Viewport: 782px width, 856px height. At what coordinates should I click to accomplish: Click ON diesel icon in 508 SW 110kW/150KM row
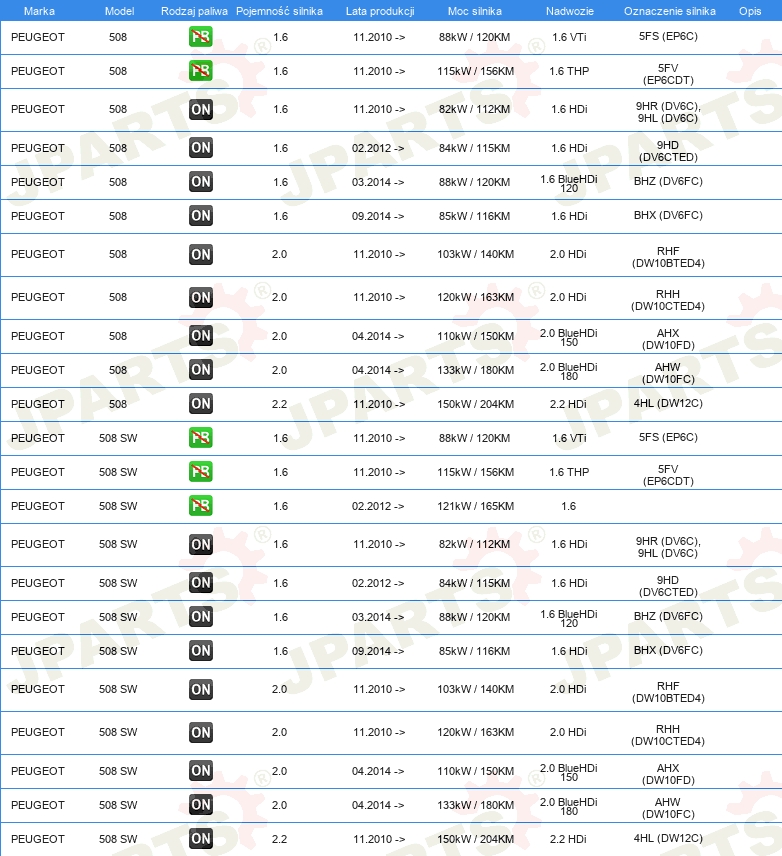pos(200,770)
